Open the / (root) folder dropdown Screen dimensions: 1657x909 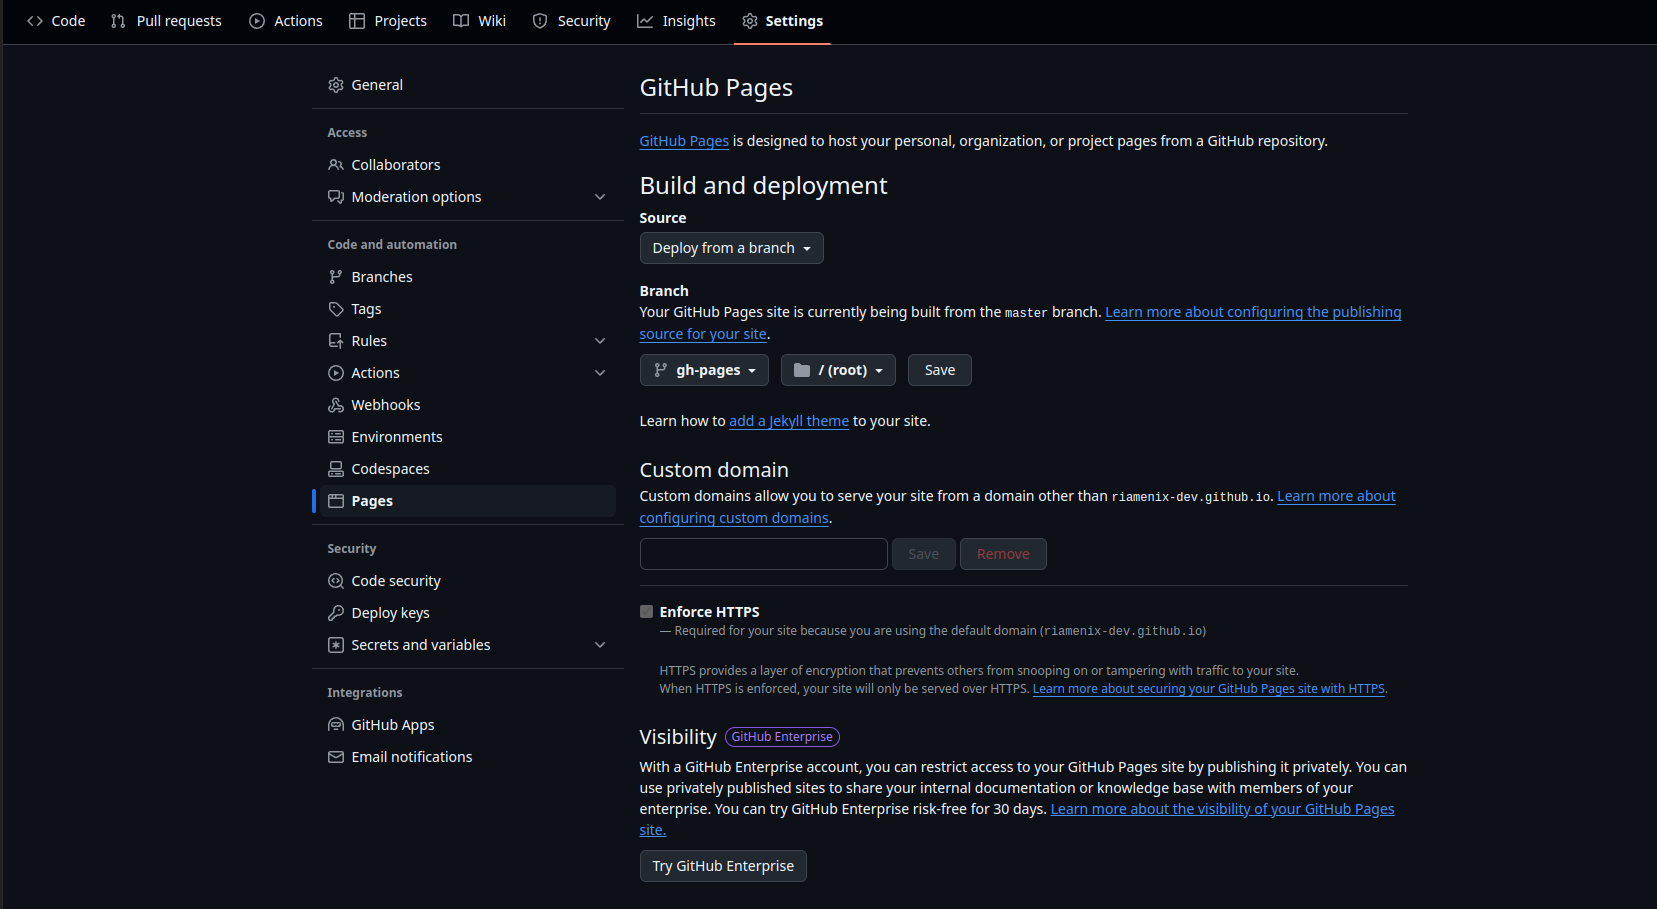838,370
